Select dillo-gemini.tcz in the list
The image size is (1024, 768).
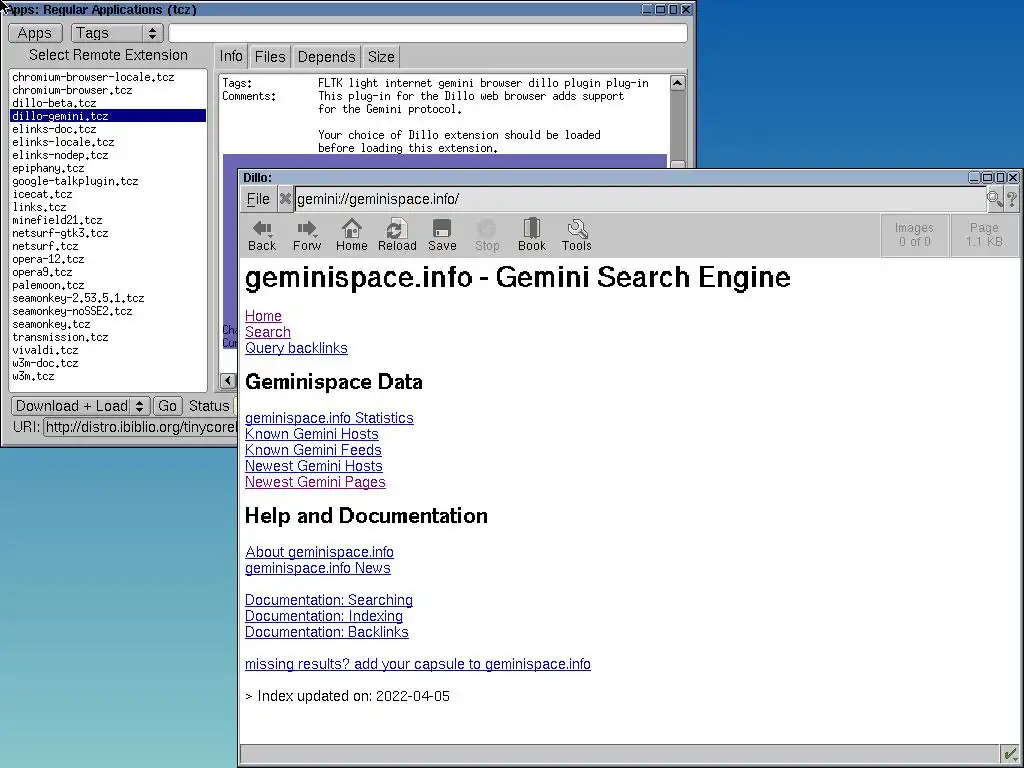[x=108, y=116]
